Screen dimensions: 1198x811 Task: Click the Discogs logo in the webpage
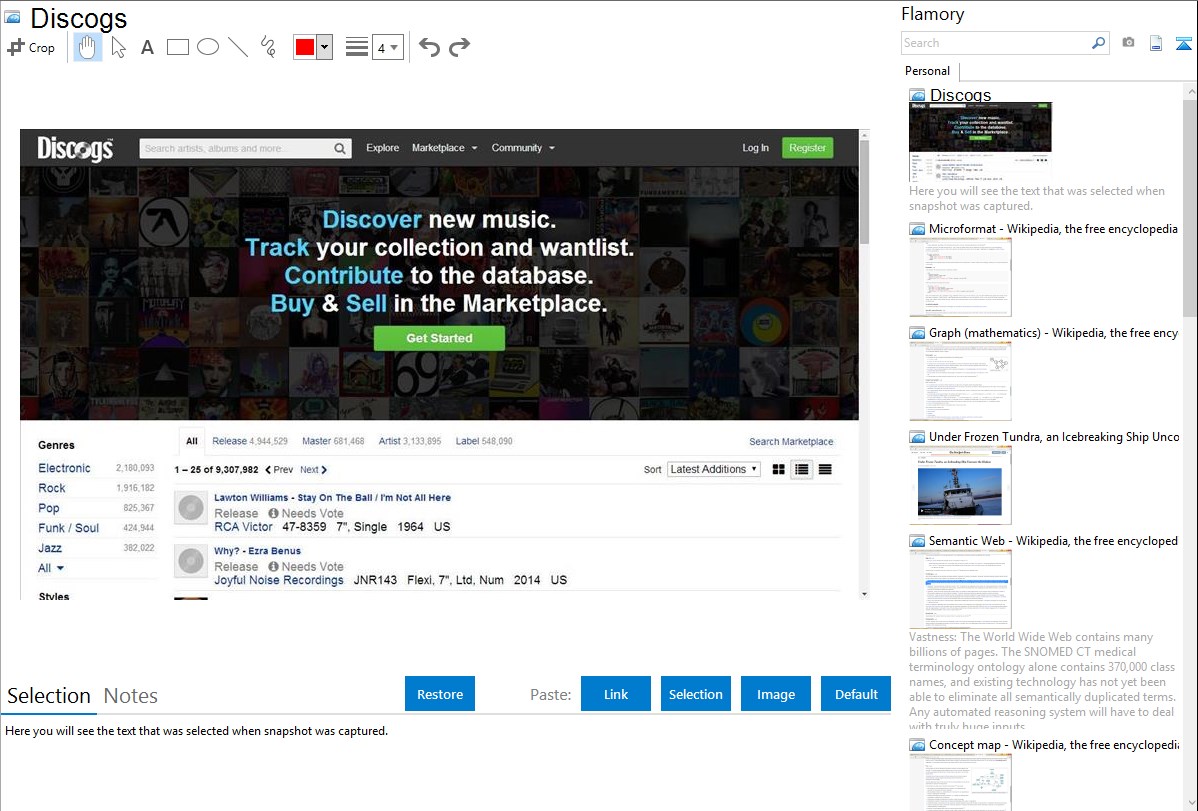(x=75, y=149)
